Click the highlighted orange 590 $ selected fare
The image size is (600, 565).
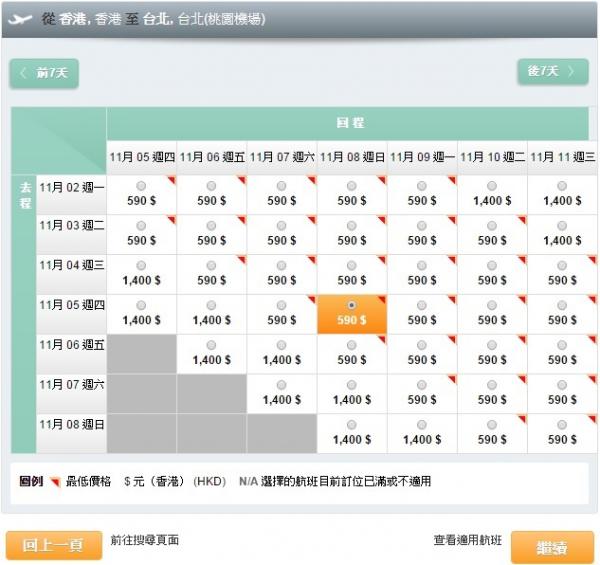352,314
